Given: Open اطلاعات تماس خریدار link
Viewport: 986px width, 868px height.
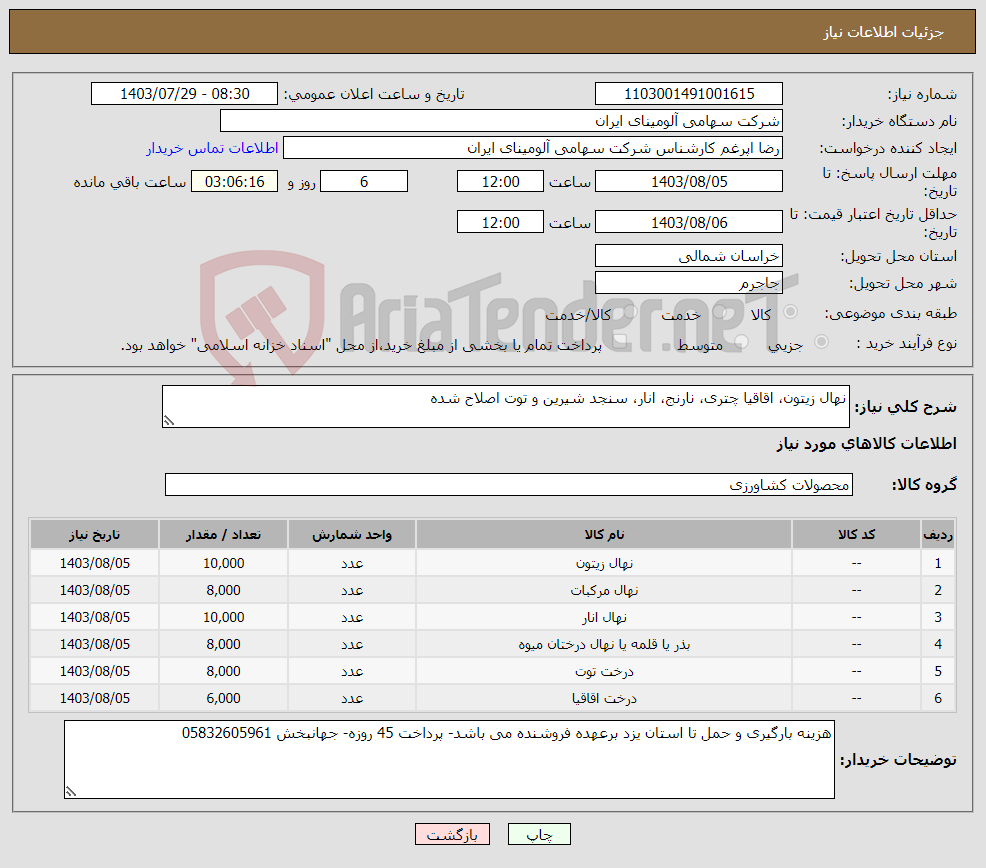Looking at the screenshot, I should 213,148.
